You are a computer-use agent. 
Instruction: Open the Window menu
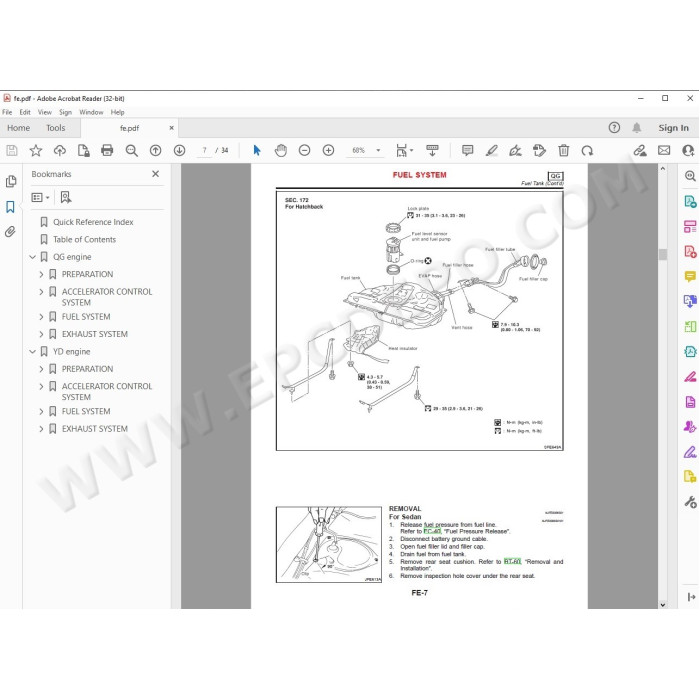click(x=91, y=112)
